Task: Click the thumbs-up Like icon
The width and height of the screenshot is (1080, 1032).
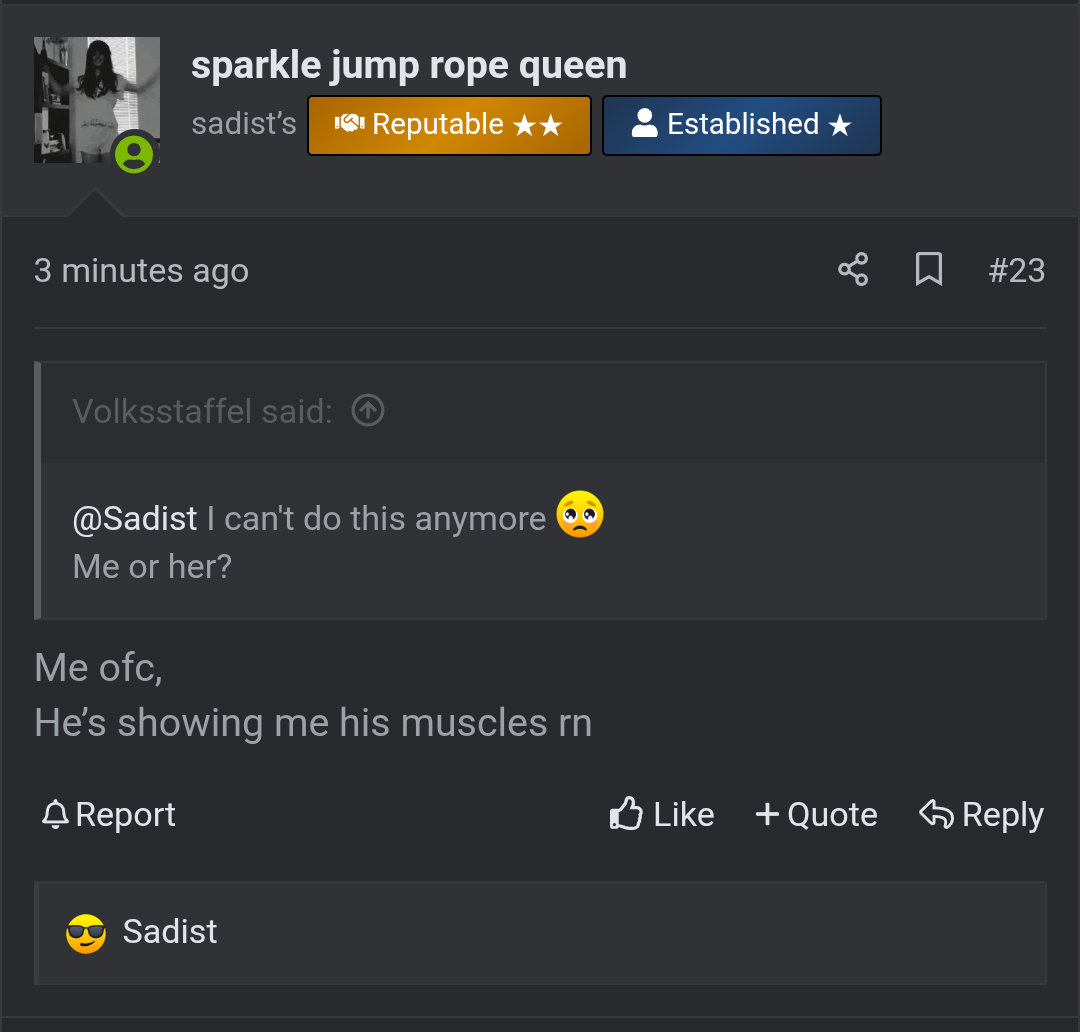Action: tap(626, 815)
